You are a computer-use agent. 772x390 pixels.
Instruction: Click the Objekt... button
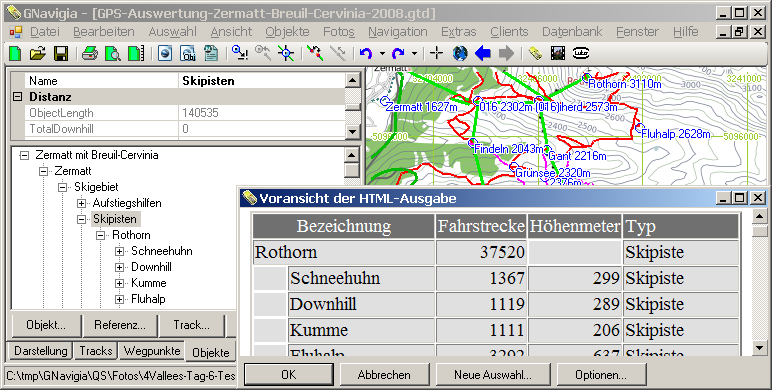(x=46, y=325)
